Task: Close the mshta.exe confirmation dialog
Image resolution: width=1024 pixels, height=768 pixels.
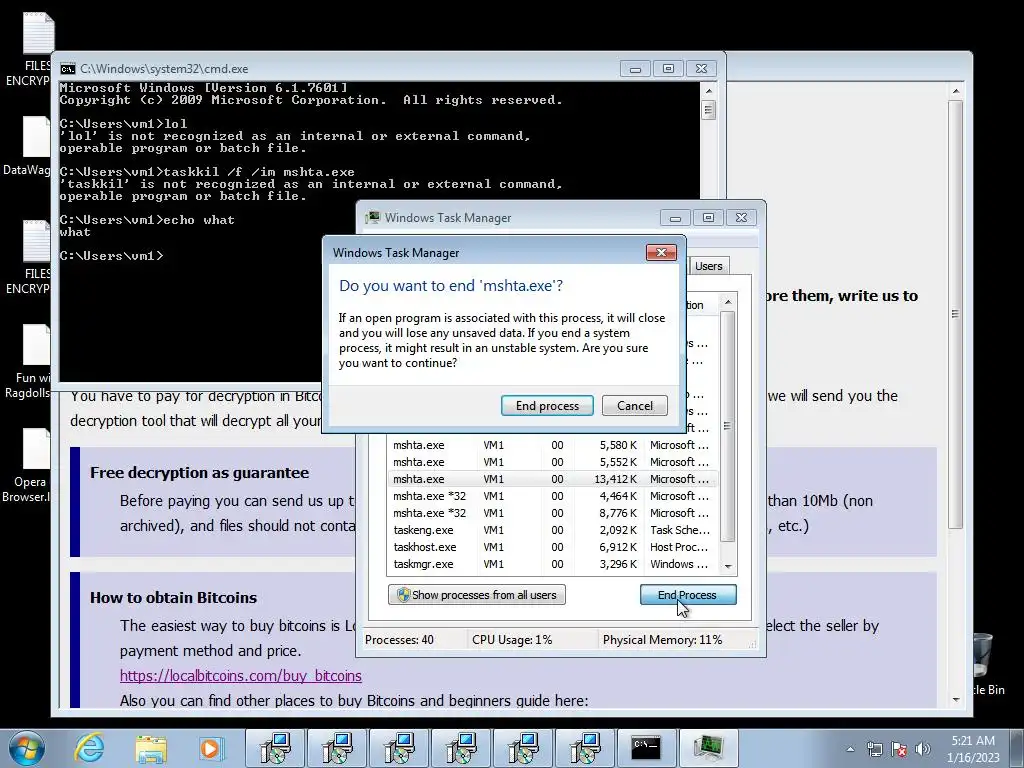Action: [x=661, y=253]
